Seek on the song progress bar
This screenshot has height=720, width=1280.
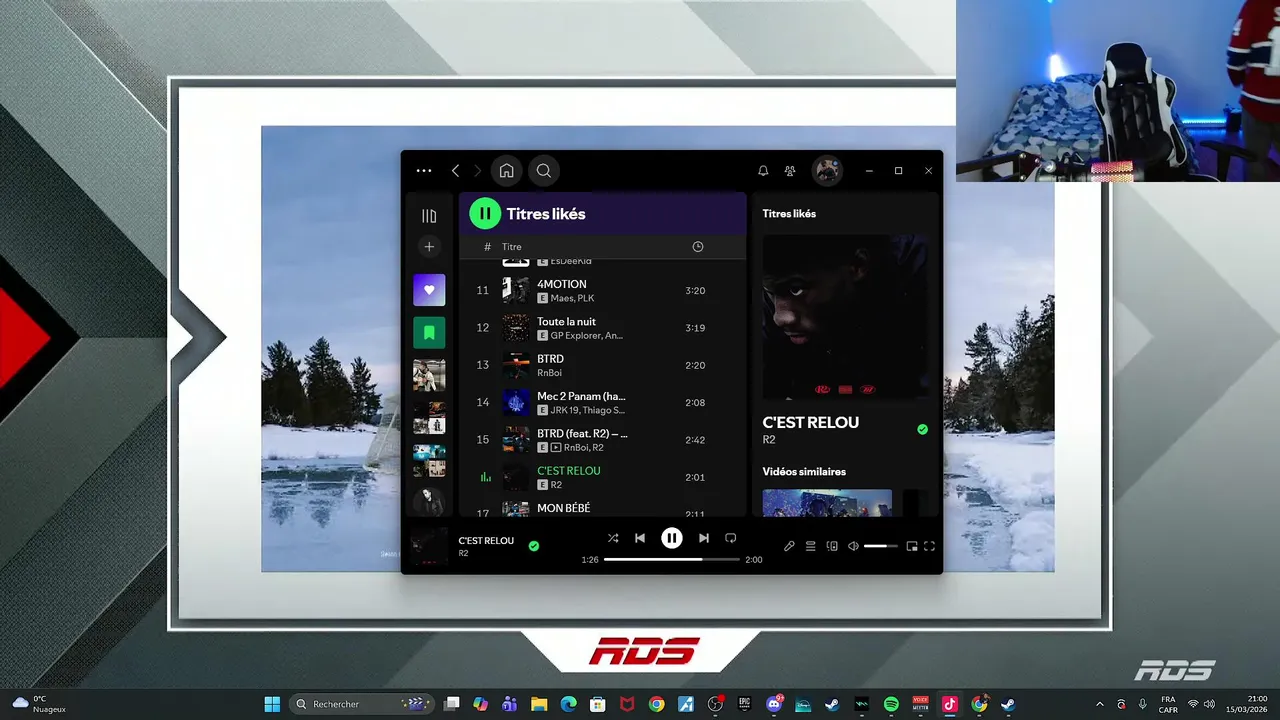tap(672, 560)
